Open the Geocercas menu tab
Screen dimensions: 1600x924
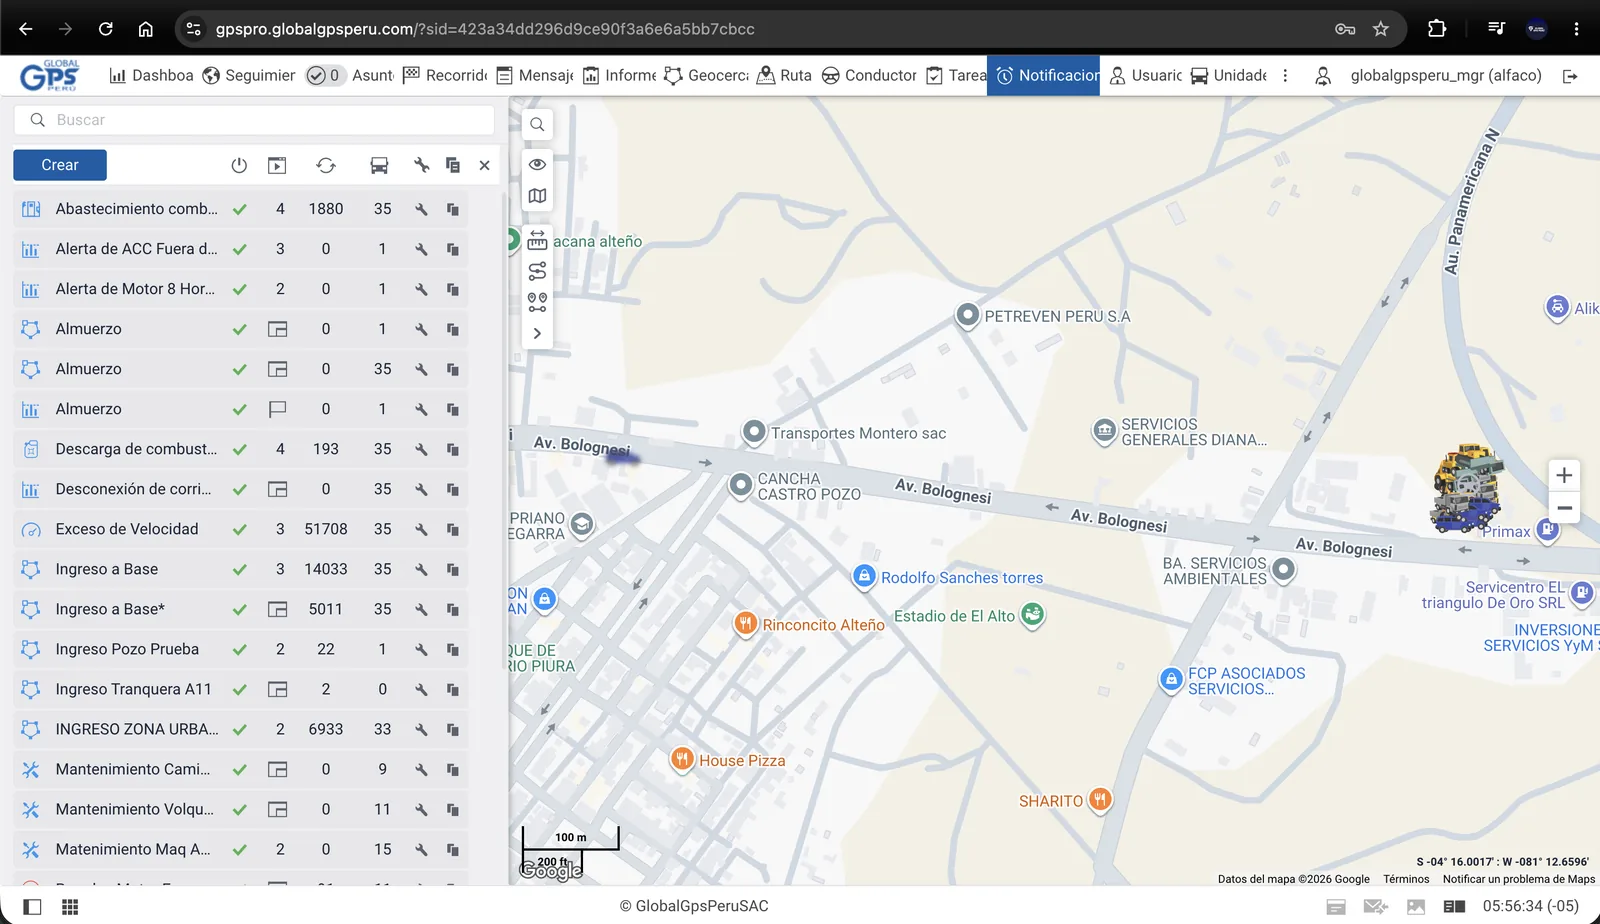(707, 75)
